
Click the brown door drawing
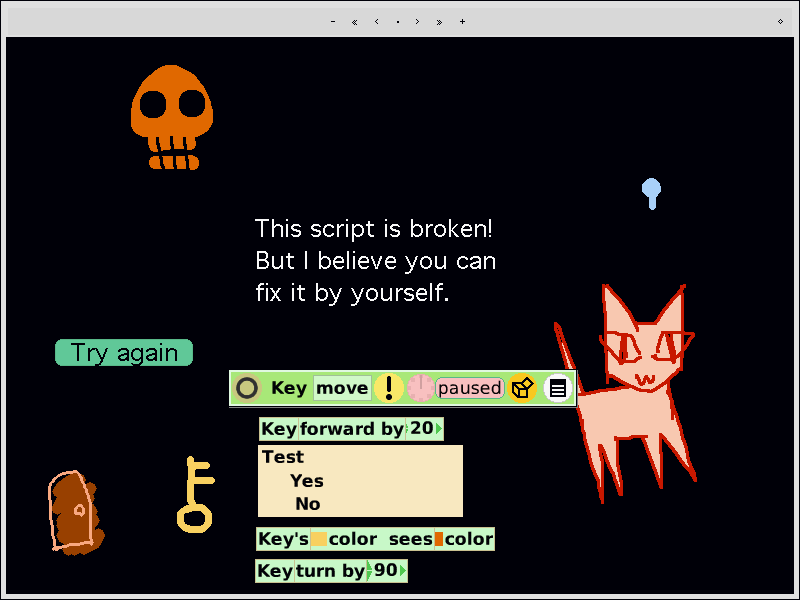pos(76,512)
